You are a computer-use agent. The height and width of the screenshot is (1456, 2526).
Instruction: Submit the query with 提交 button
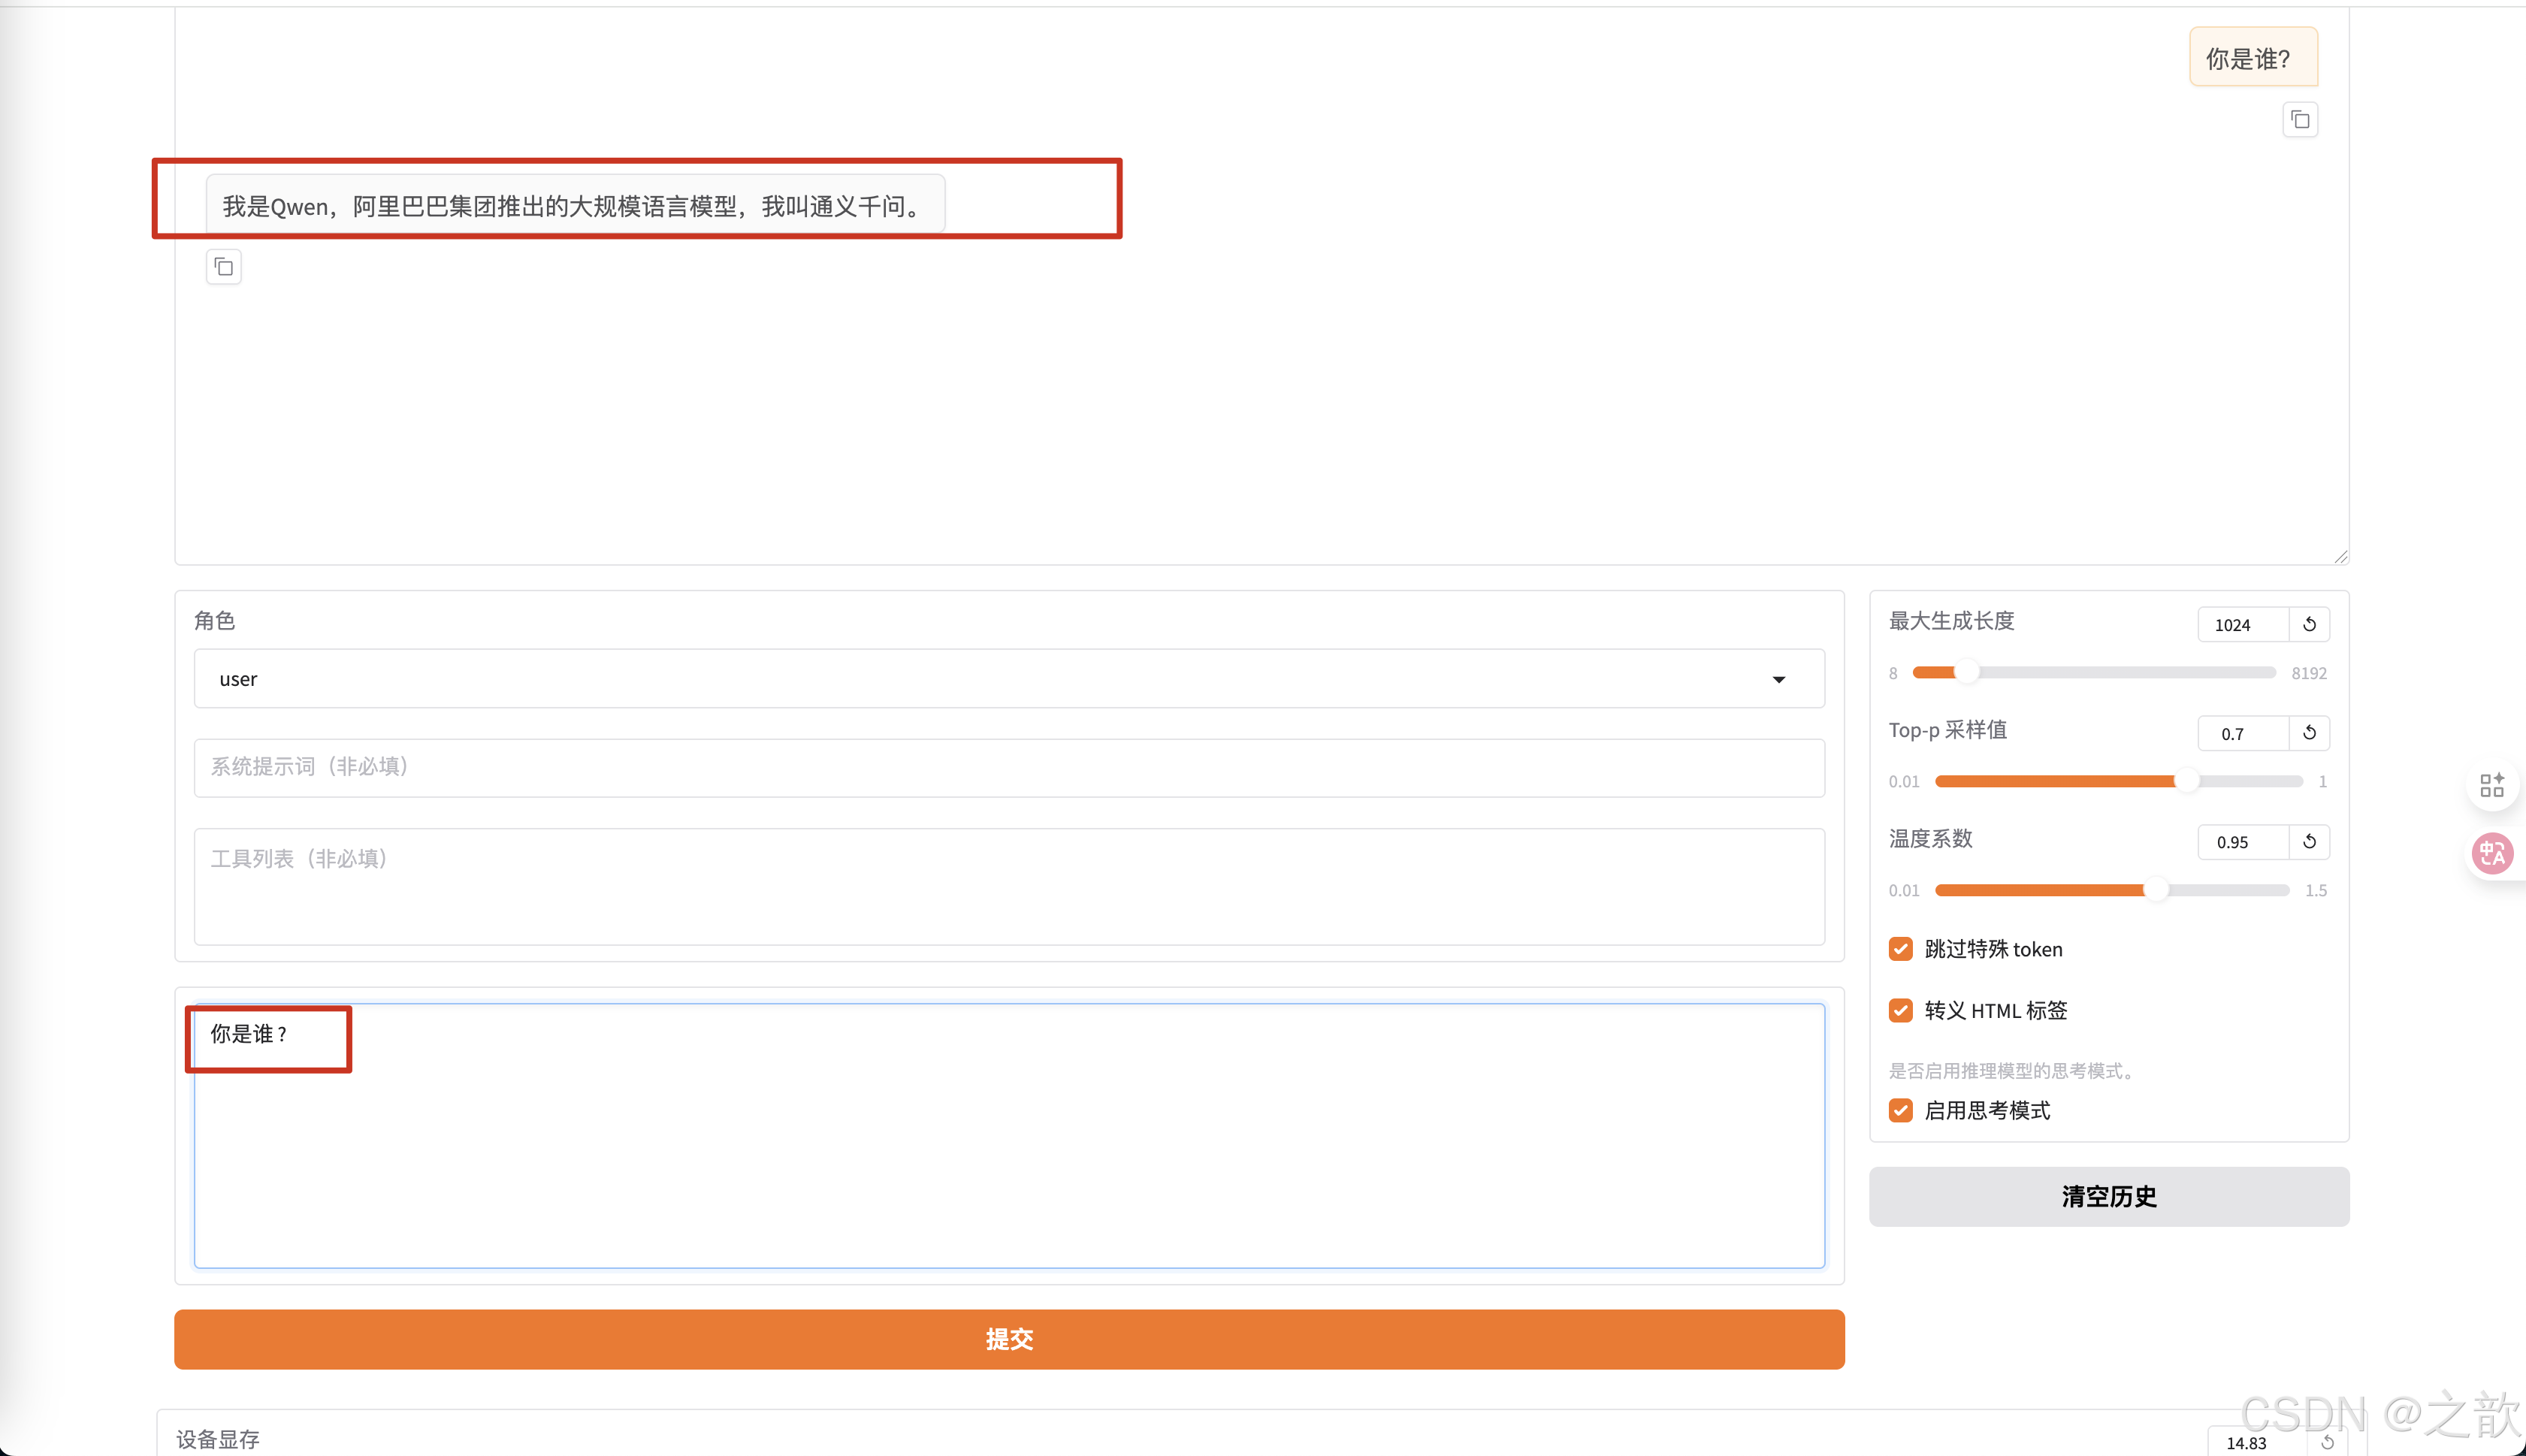(1009, 1339)
